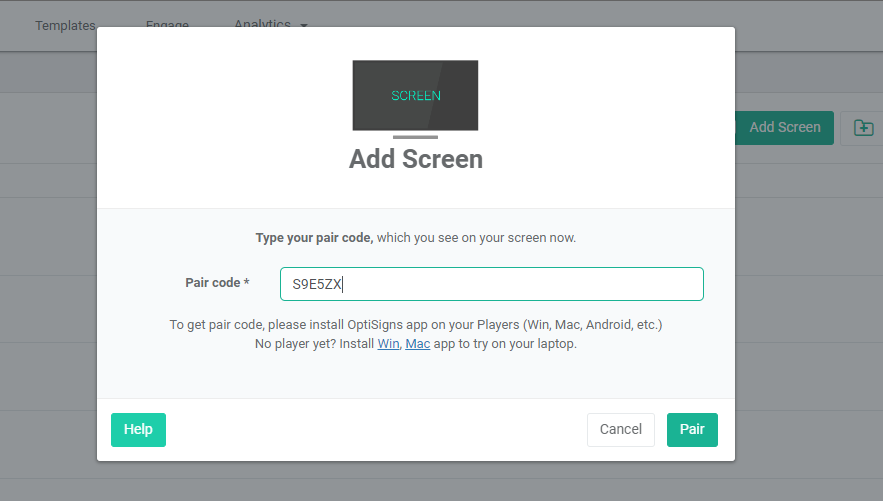Open Help from the dialog footer

[x=138, y=429]
